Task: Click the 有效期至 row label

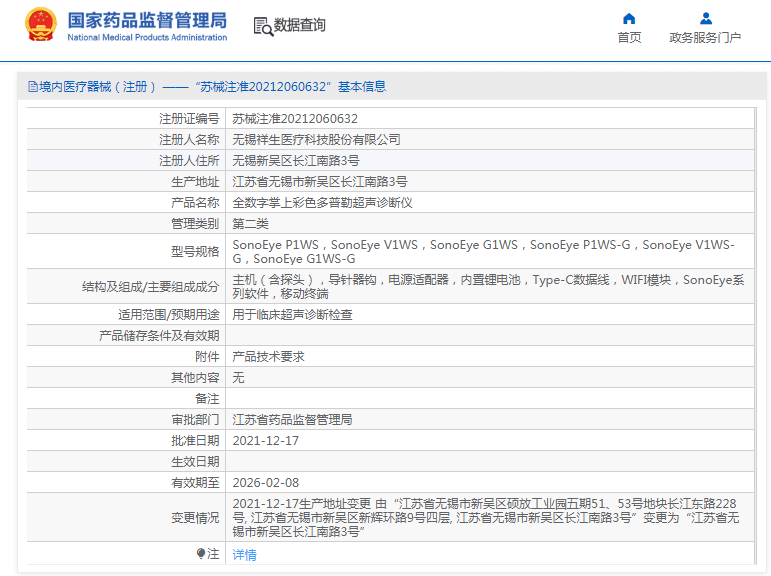Action: tap(195, 483)
